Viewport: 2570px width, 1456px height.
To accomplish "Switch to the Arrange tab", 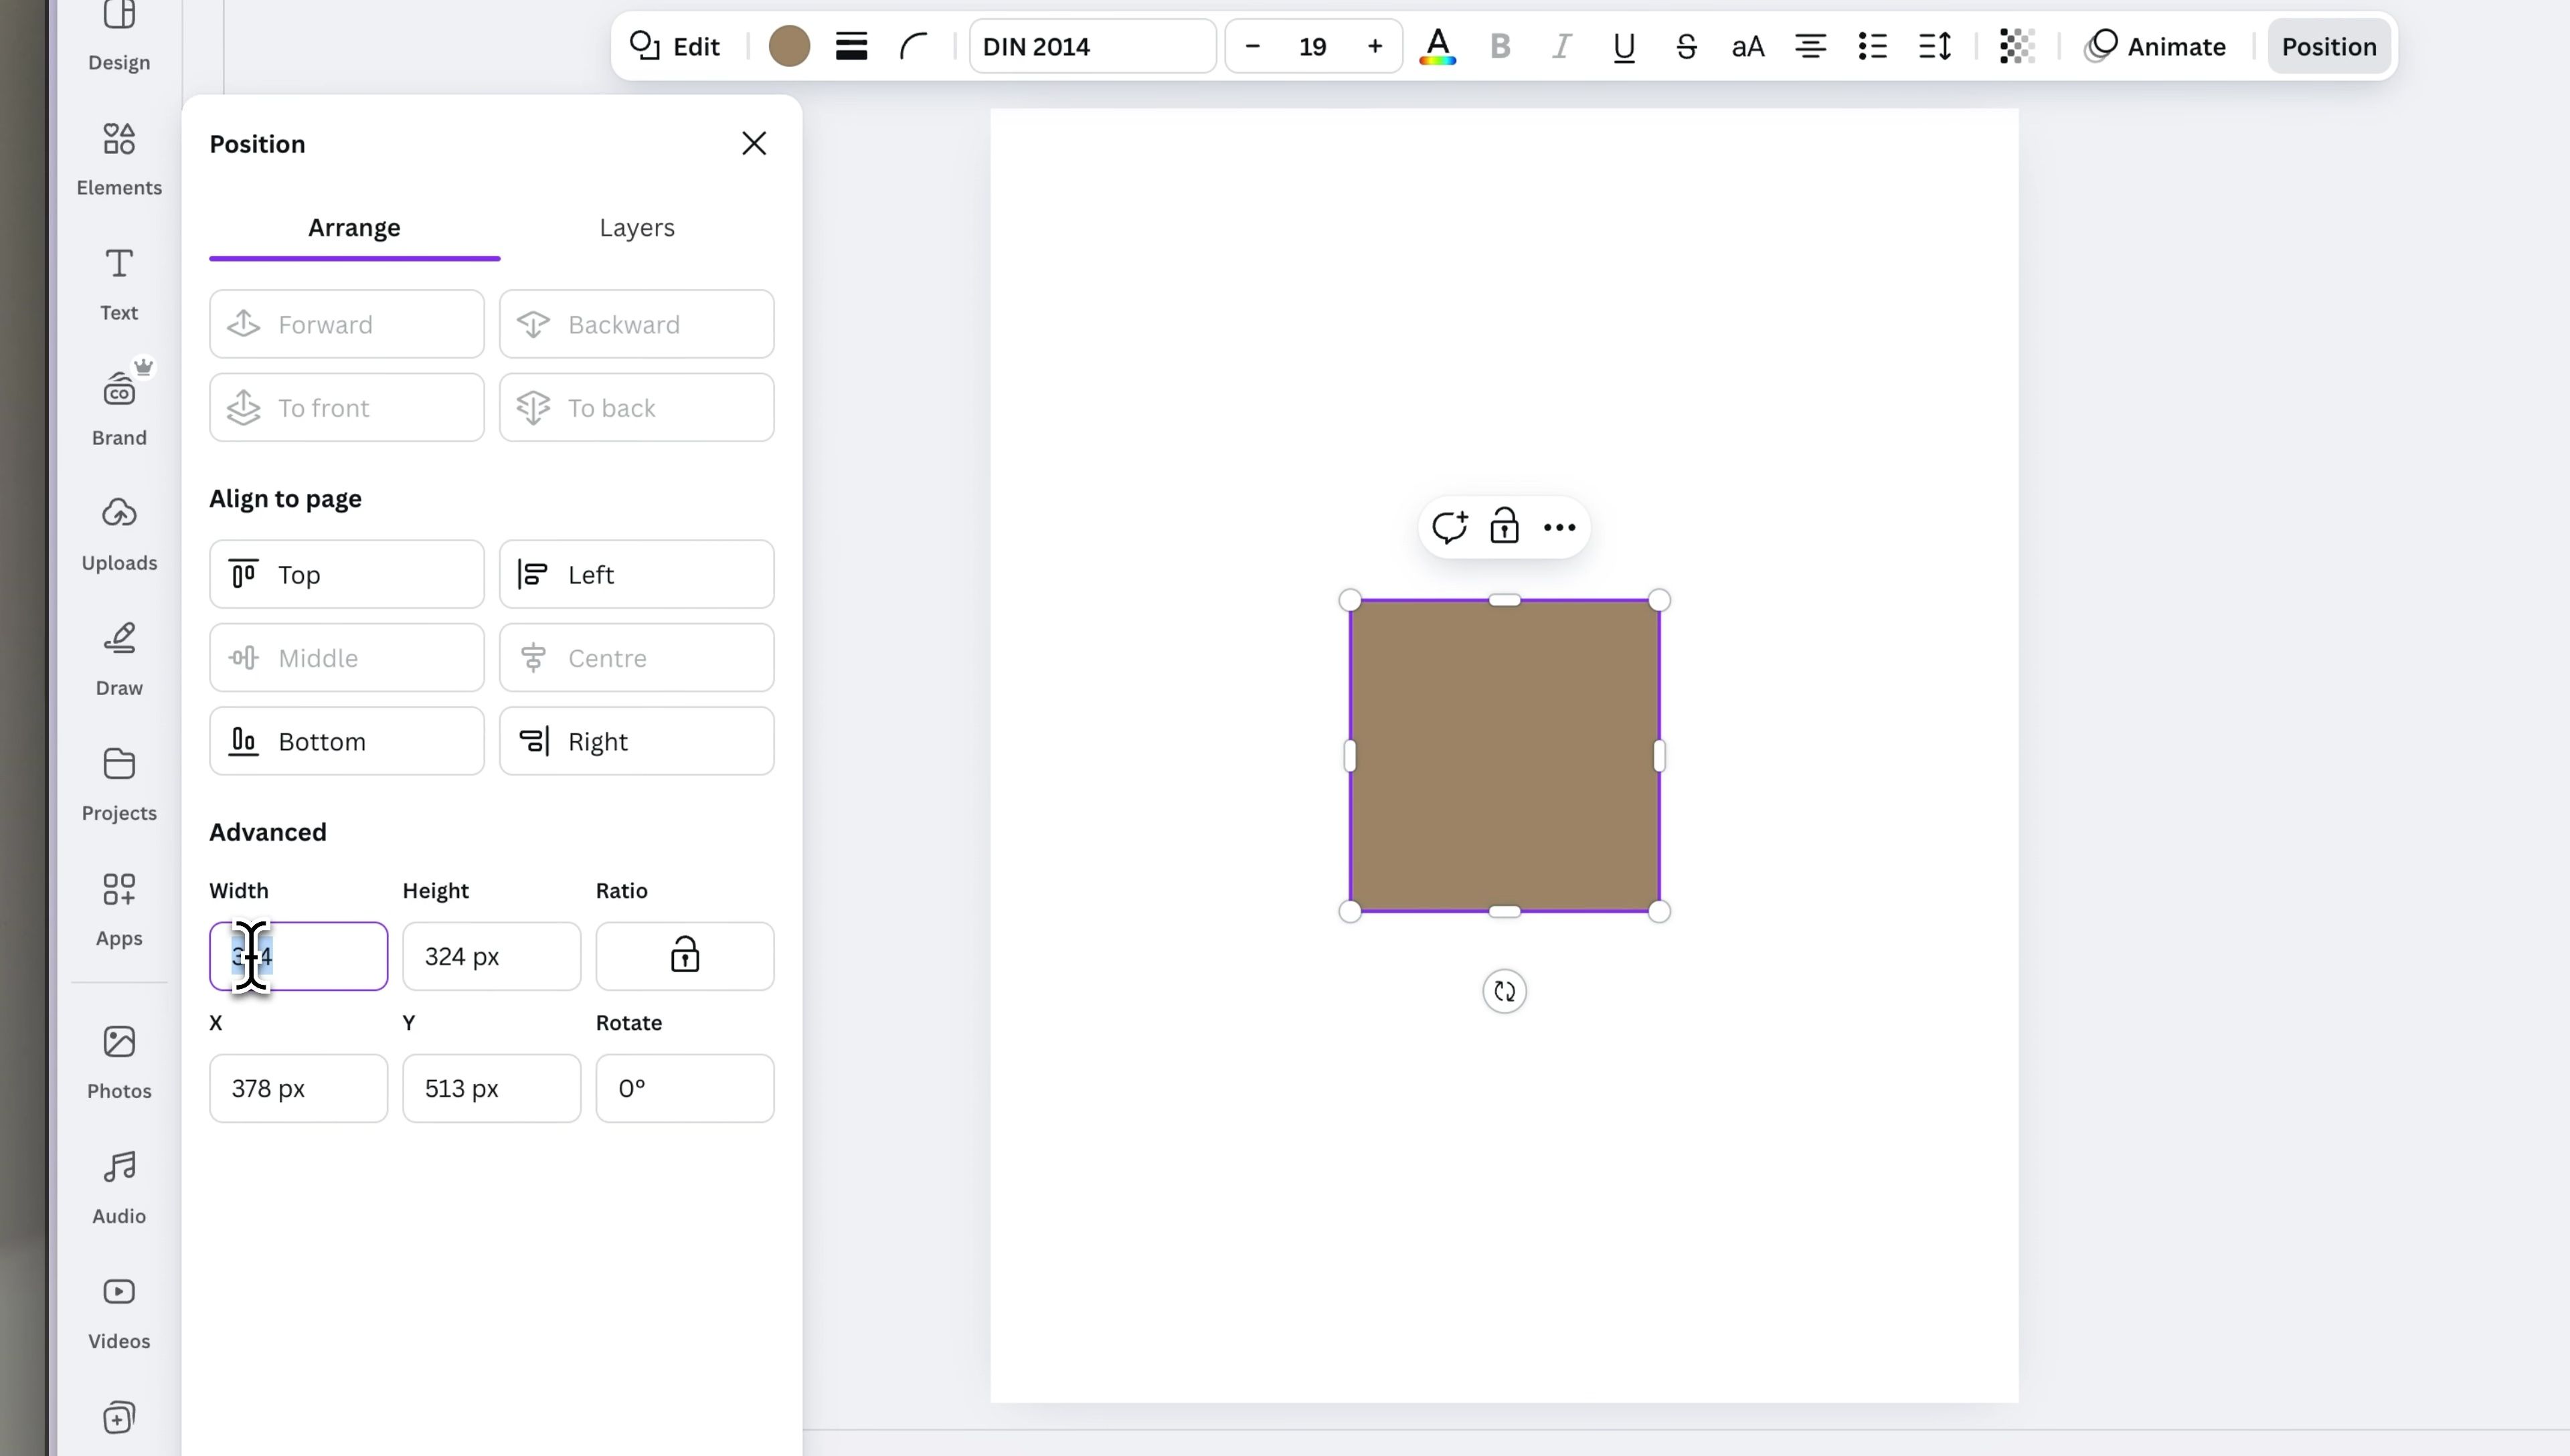I will 354,228.
